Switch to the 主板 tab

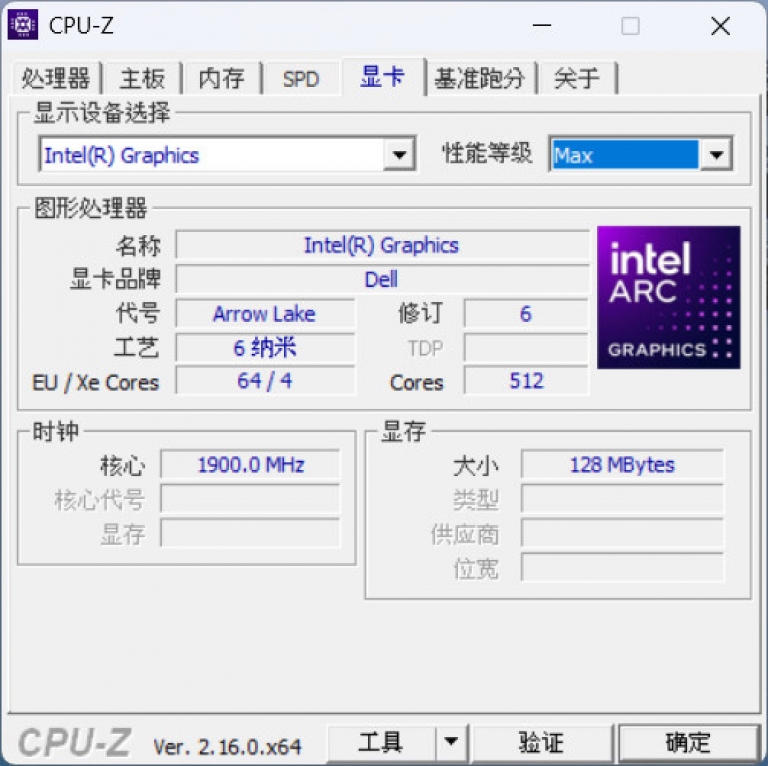(x=142, y=78)
